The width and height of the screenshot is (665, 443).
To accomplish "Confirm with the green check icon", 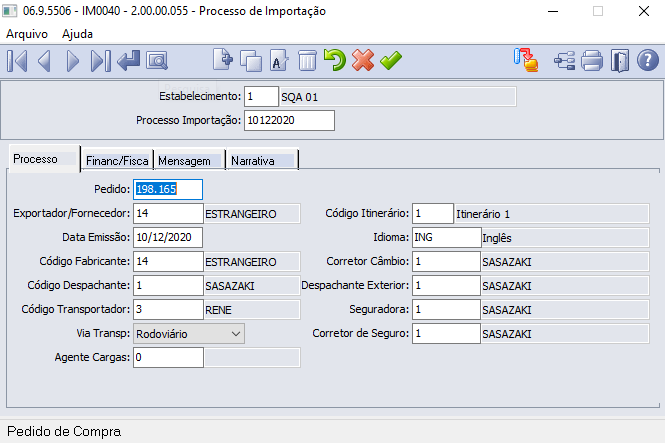I will click(391, 60).
